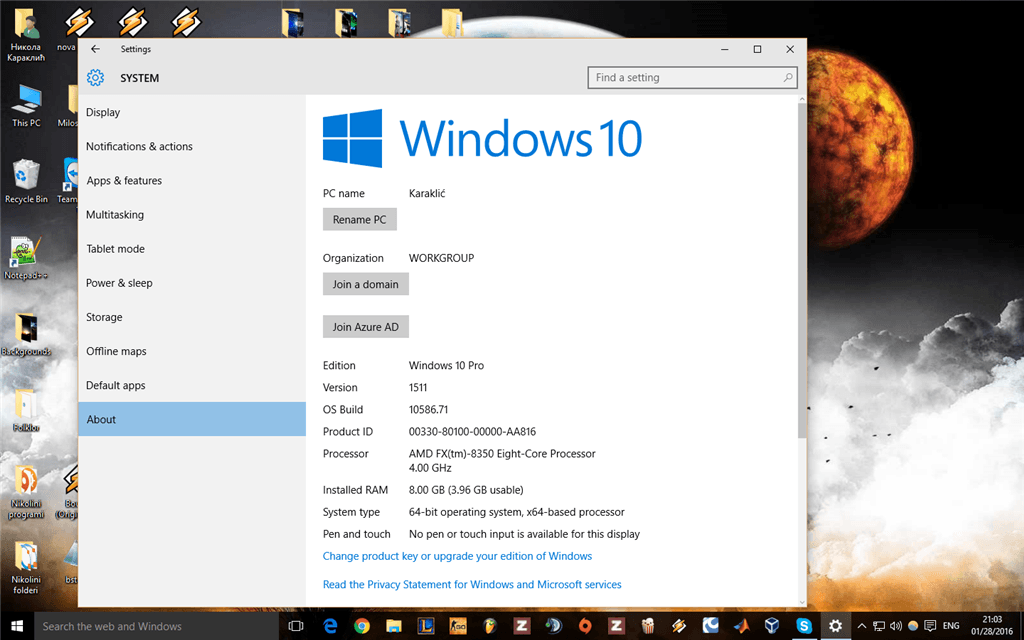Open VirtualBox from the taskbar

[772, 626]
